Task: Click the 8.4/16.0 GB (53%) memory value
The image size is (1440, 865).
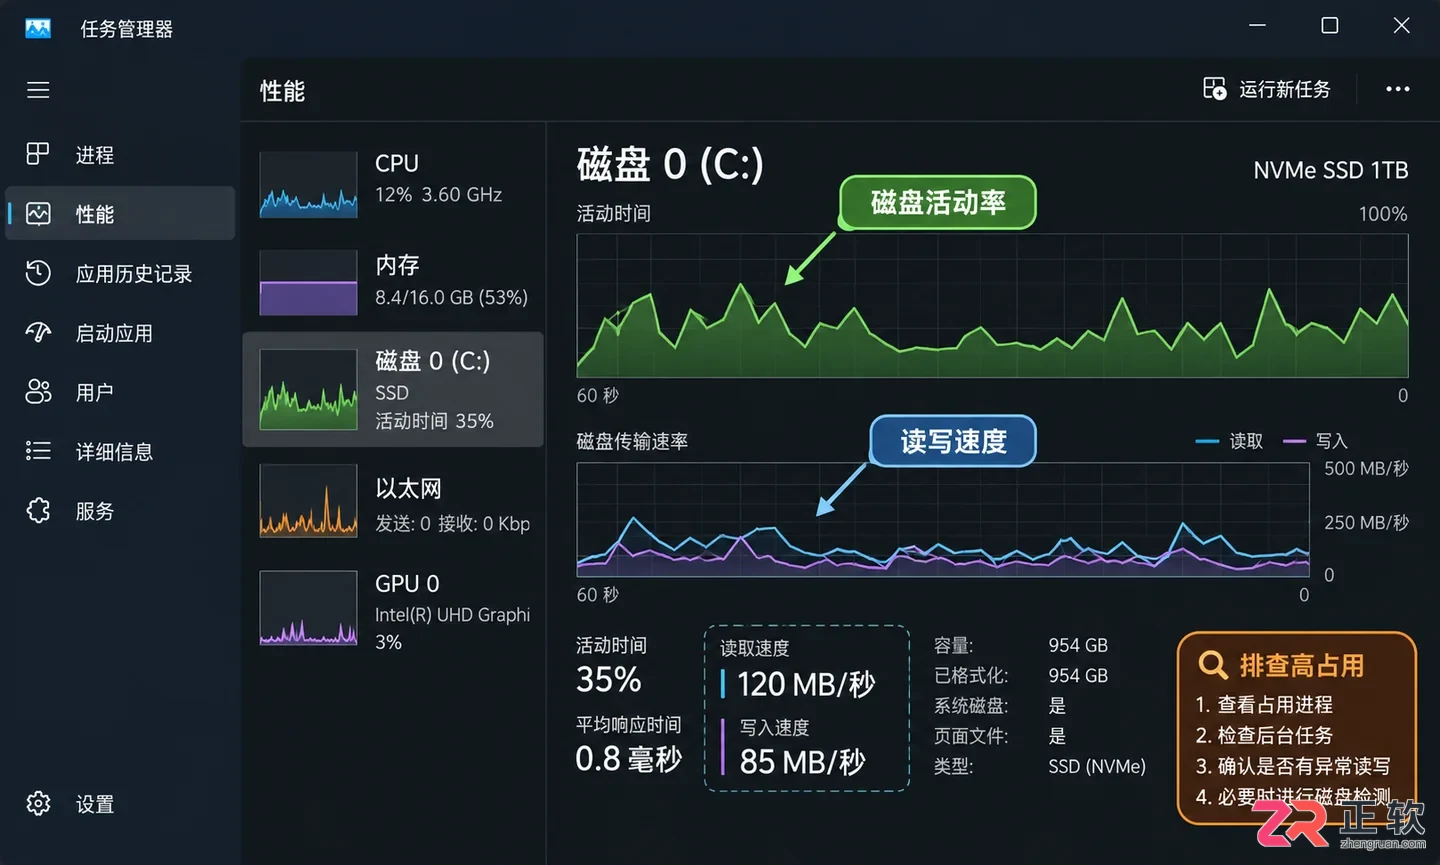Action: [451, 297]
